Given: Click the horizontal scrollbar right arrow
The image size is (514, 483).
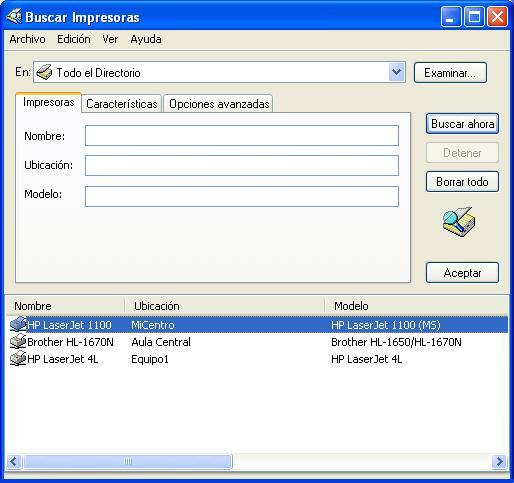Looking at the screenshot, I should click(x=500, y=462).
